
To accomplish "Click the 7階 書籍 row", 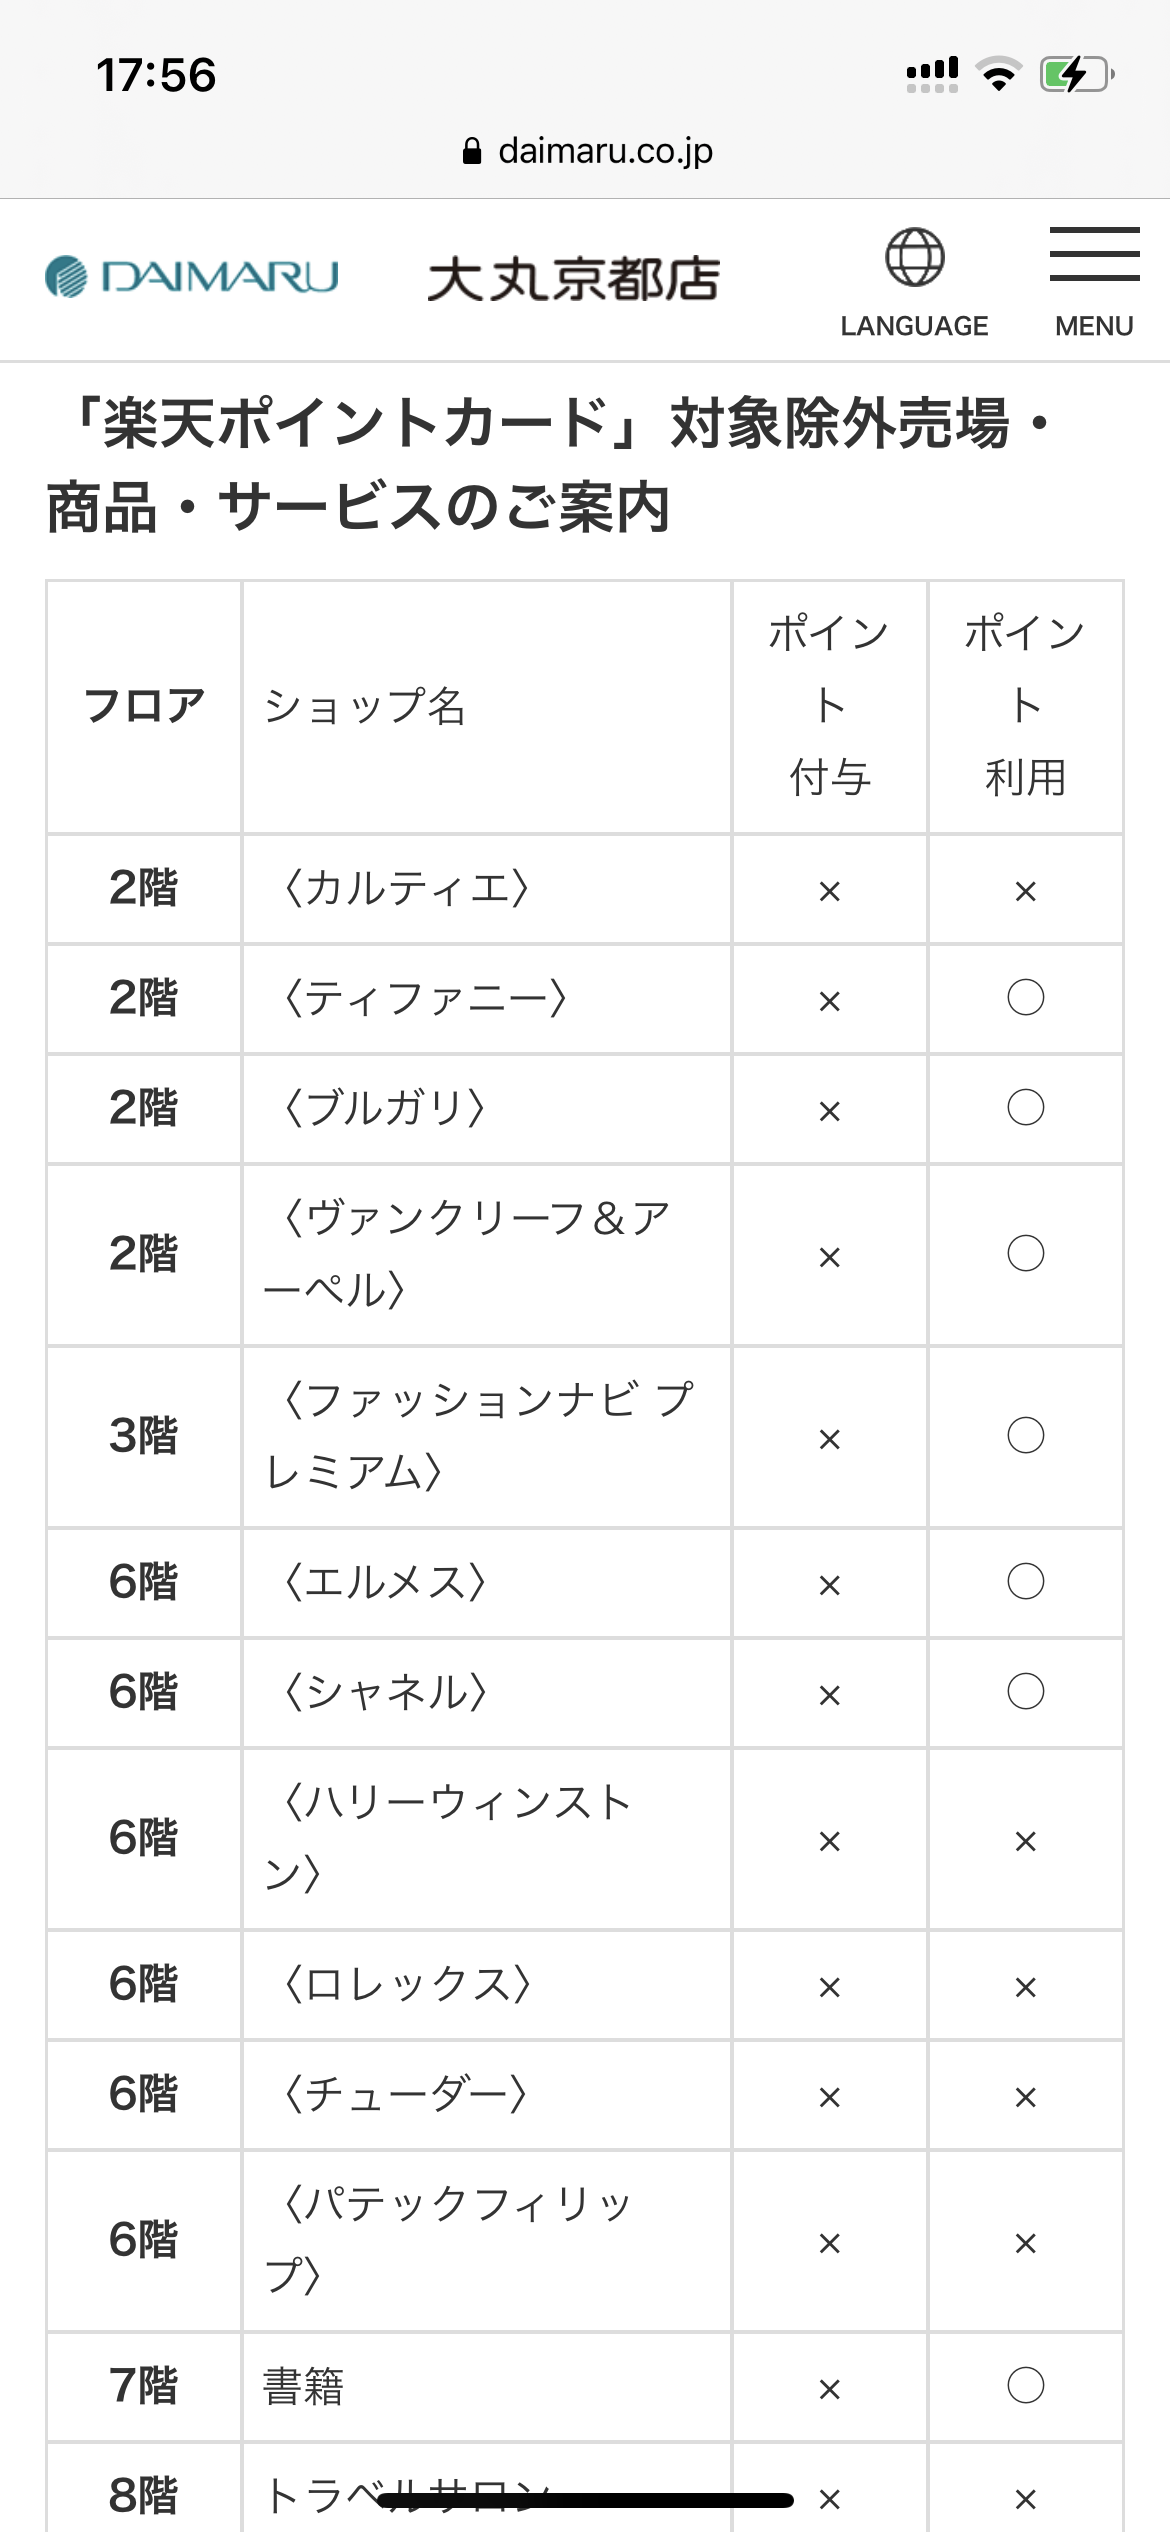I will click(585, 2387).
